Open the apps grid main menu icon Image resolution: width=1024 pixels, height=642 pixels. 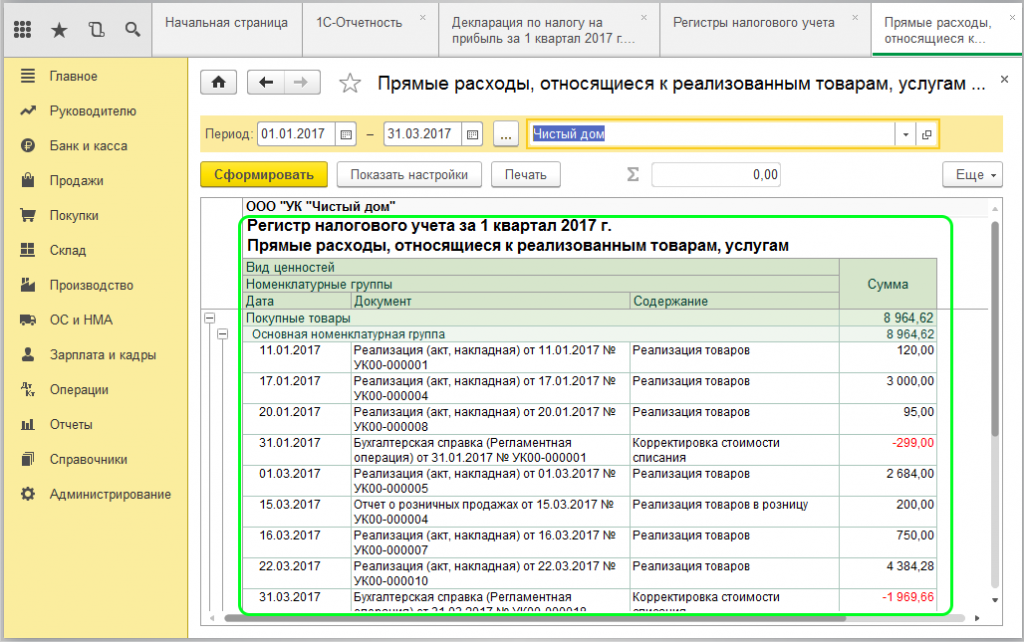pyautogui.click(x=23, y=30)
